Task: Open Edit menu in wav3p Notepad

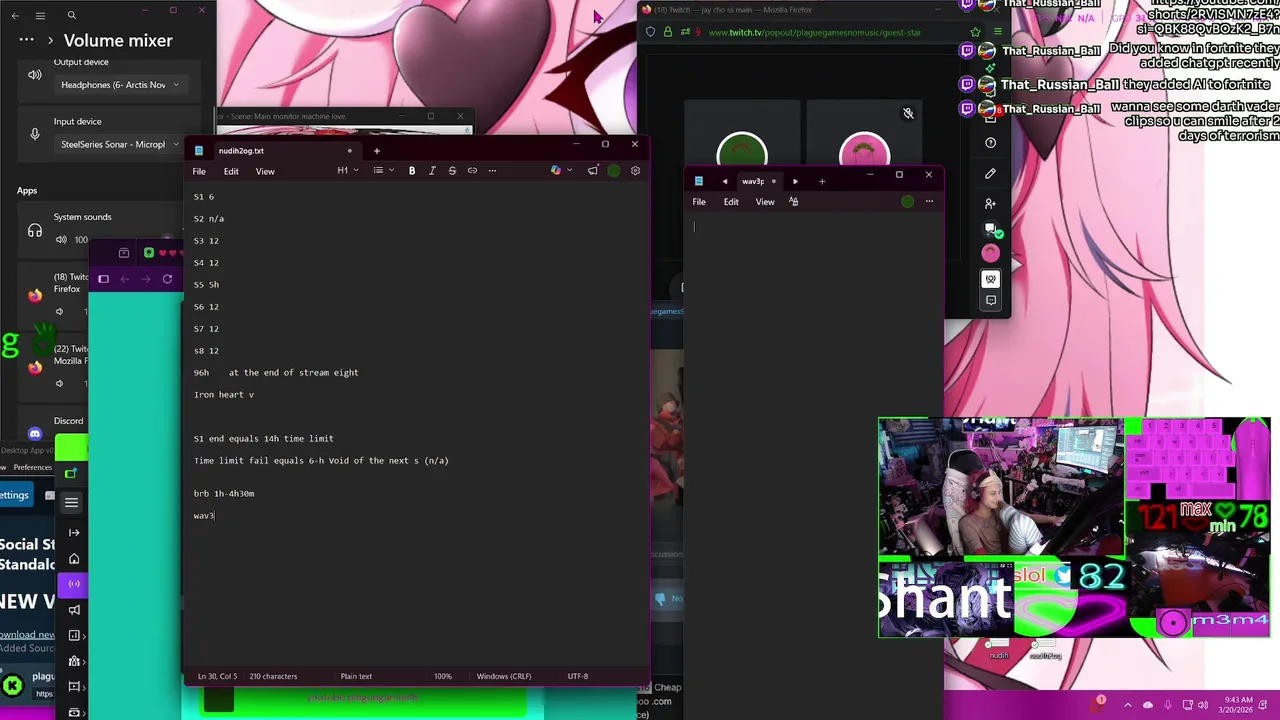Action: (x=731, y=202)
